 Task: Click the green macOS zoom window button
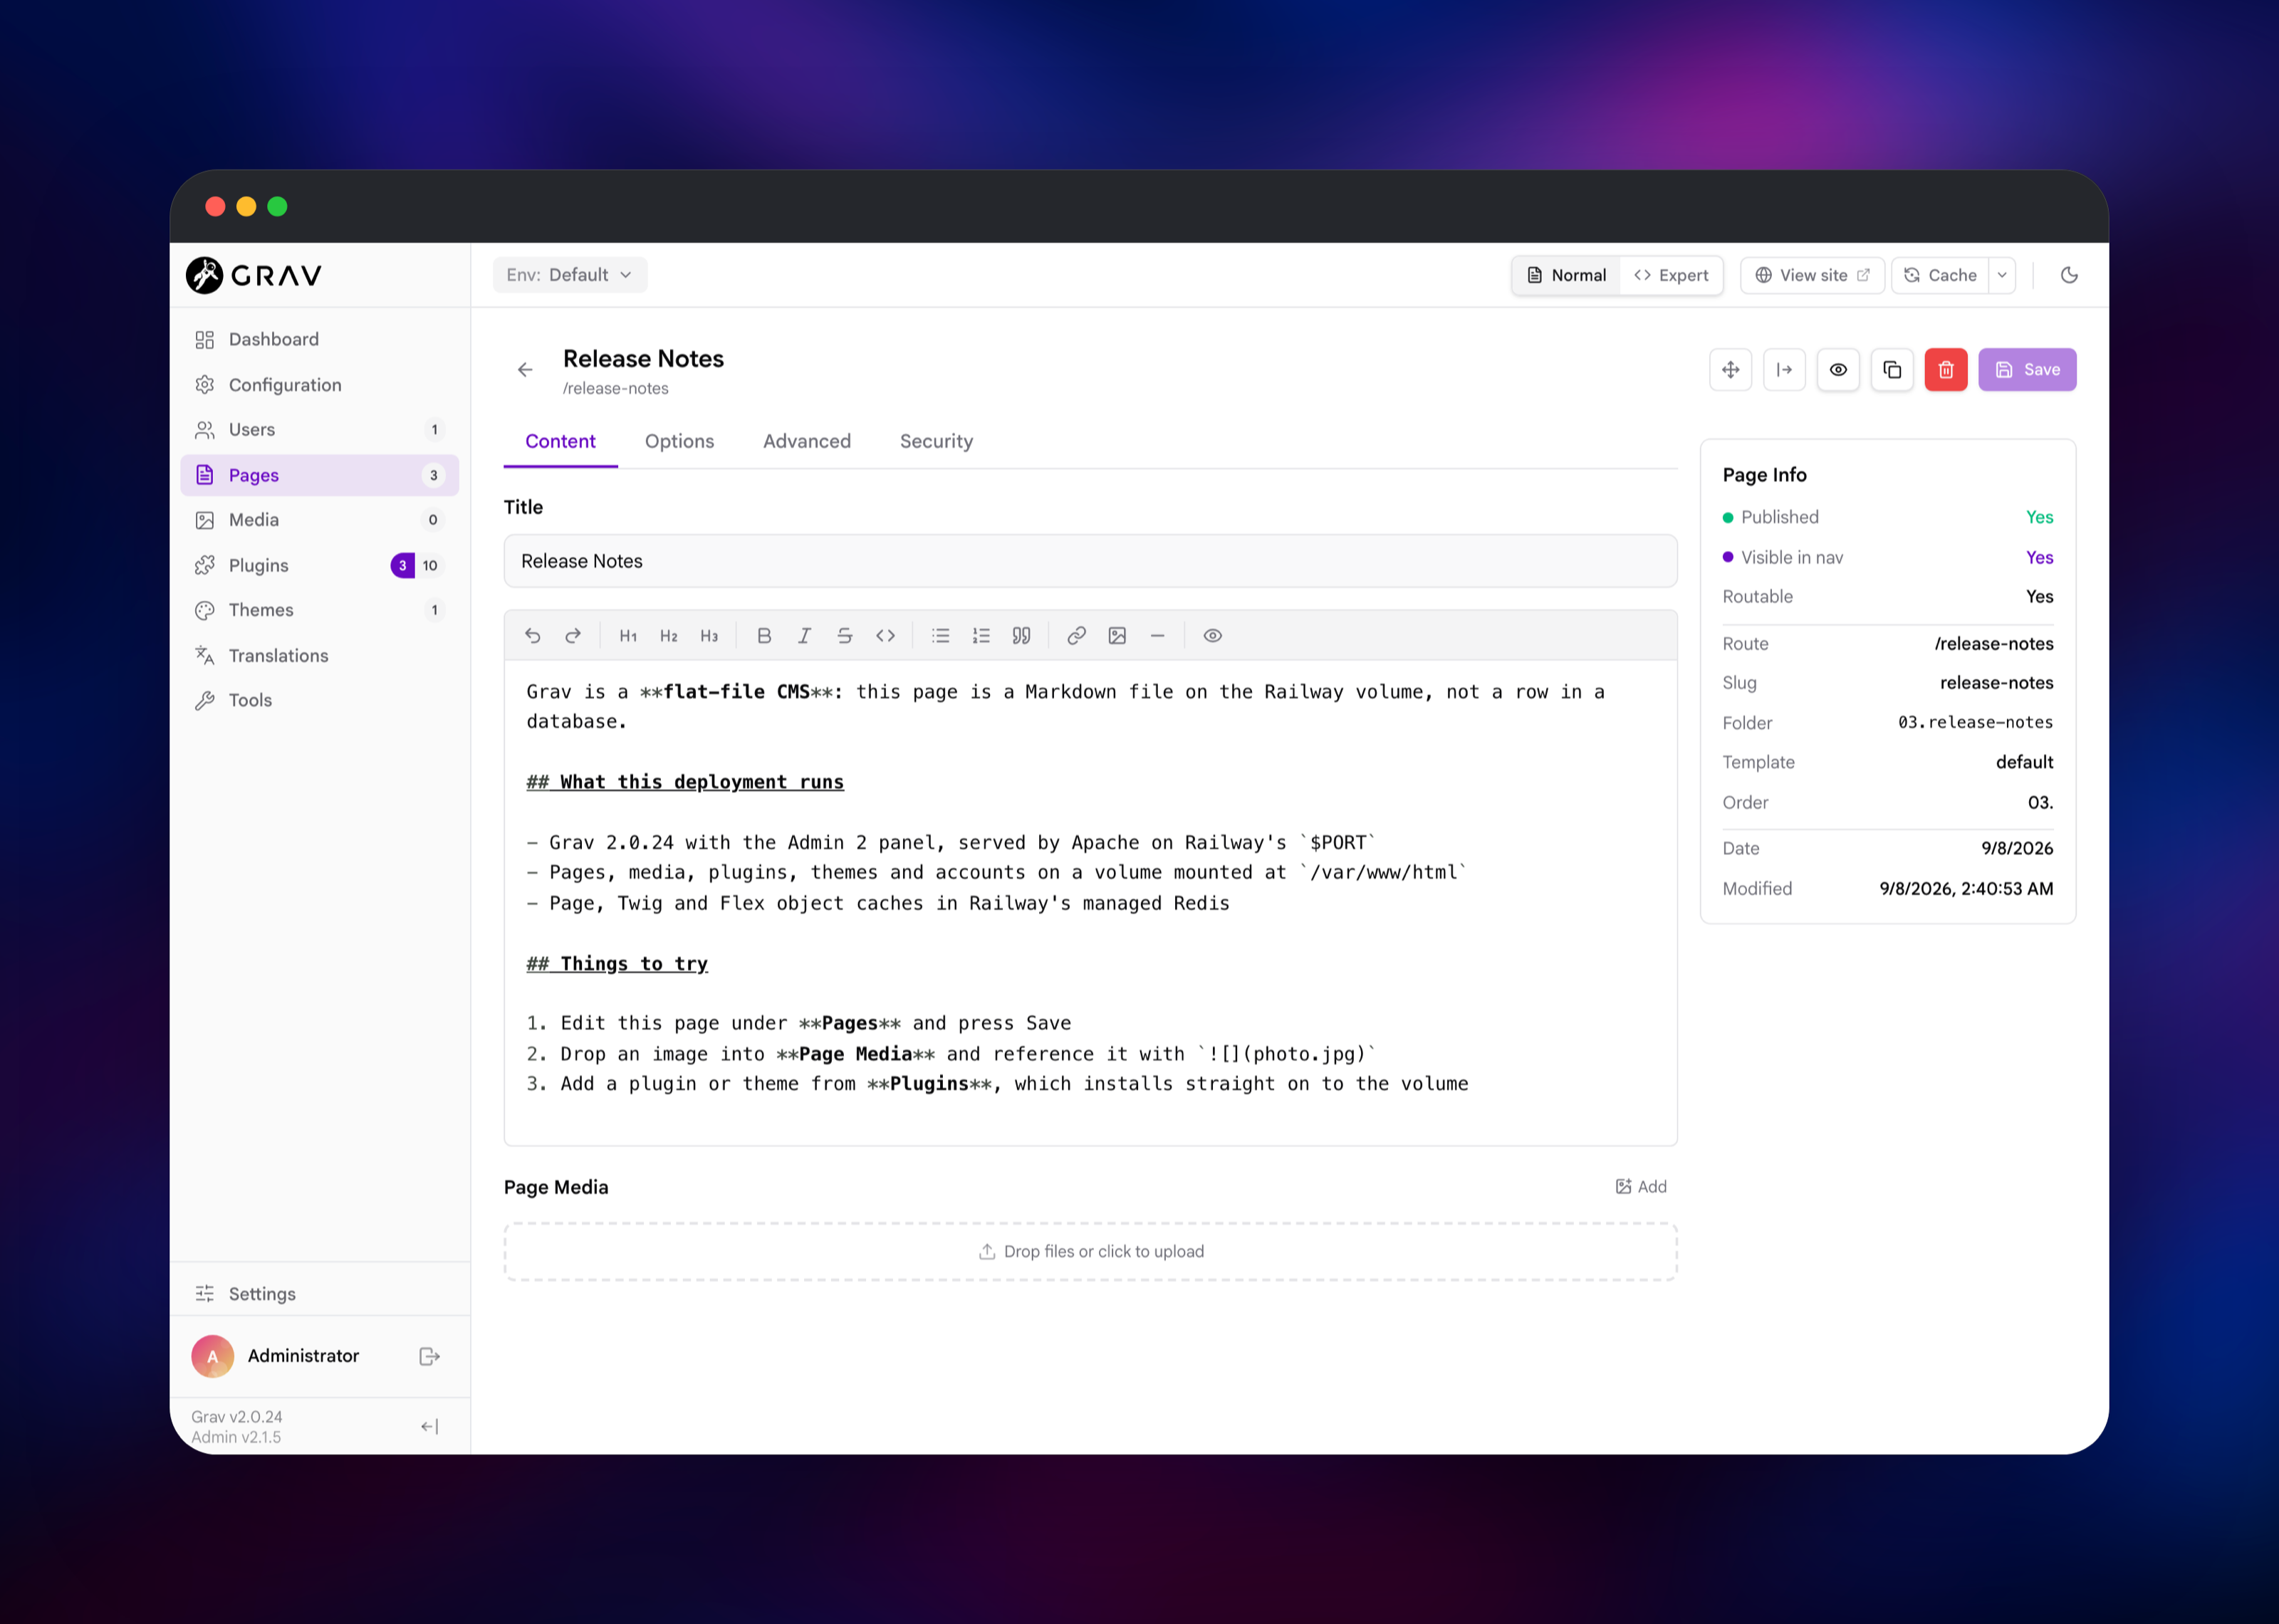coord(277,206)
